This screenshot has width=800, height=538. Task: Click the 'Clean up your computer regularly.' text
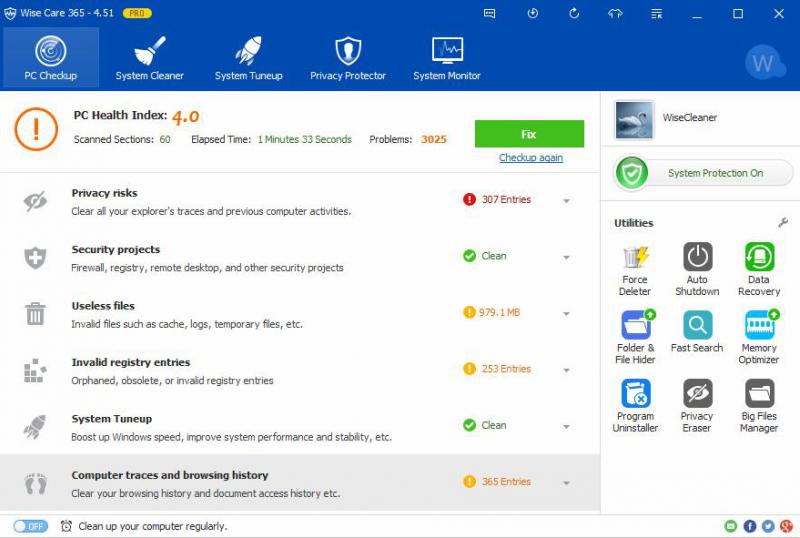point(153,526)
